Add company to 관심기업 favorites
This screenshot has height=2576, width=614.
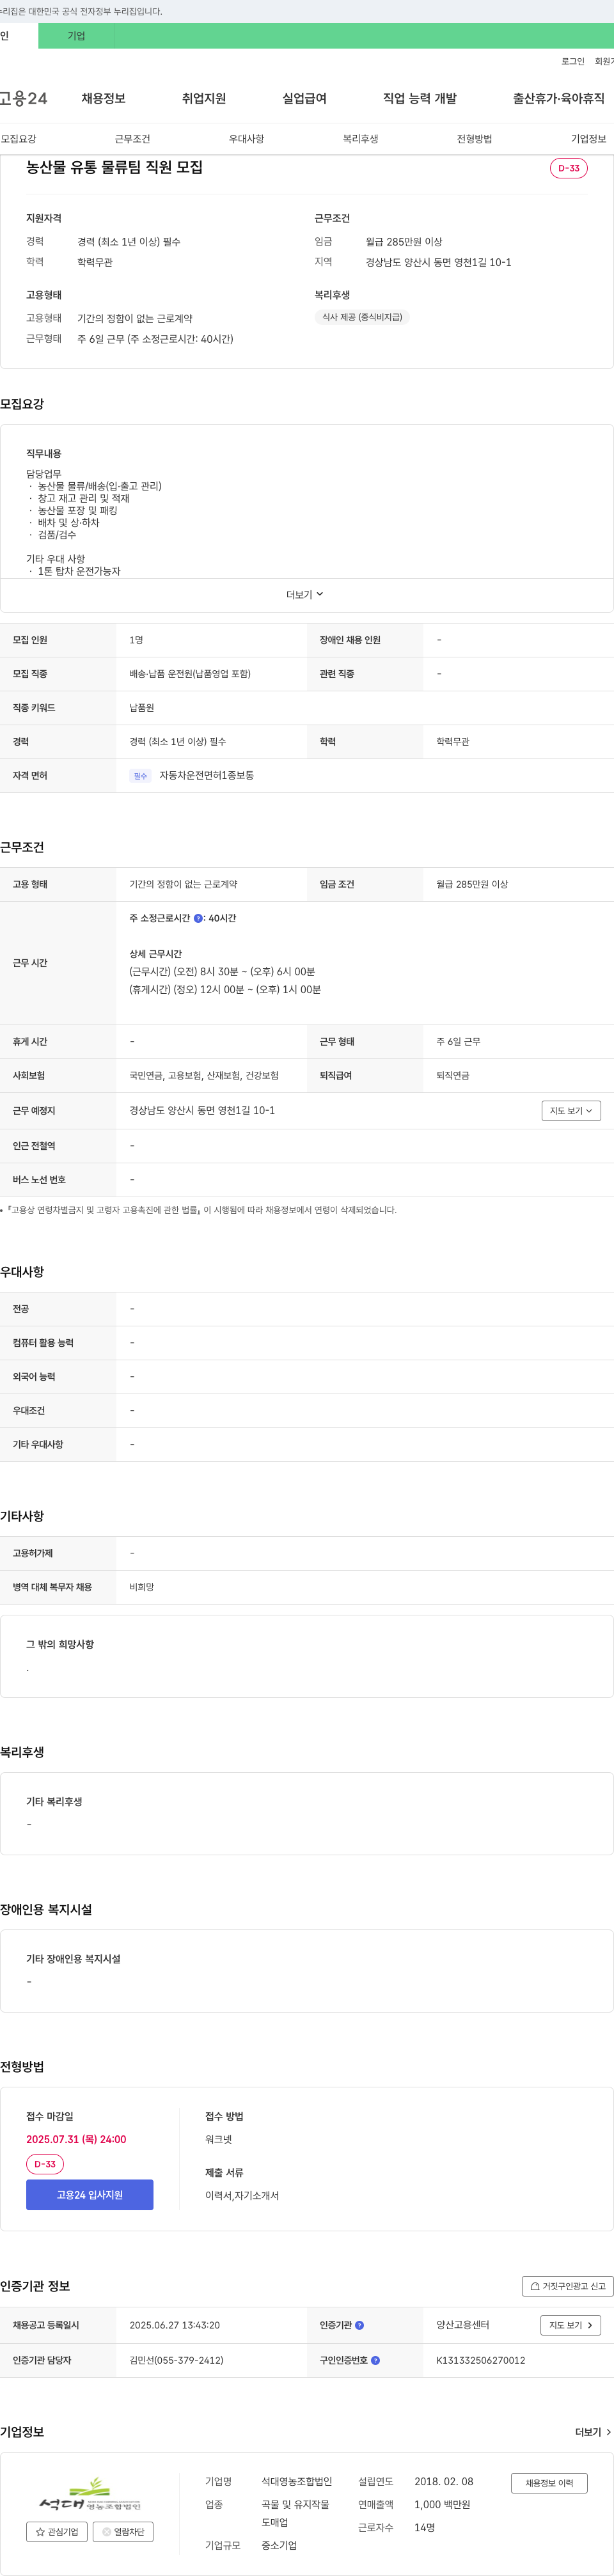click(x=57, y=2532)
